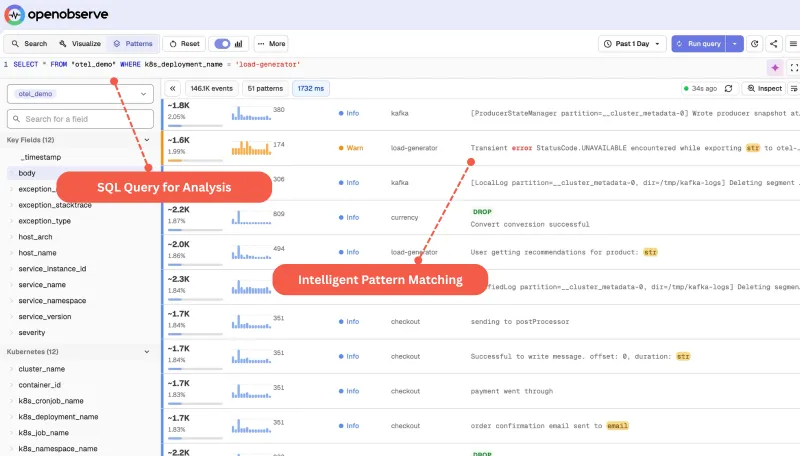Open the More menu

tap(271, 44)
